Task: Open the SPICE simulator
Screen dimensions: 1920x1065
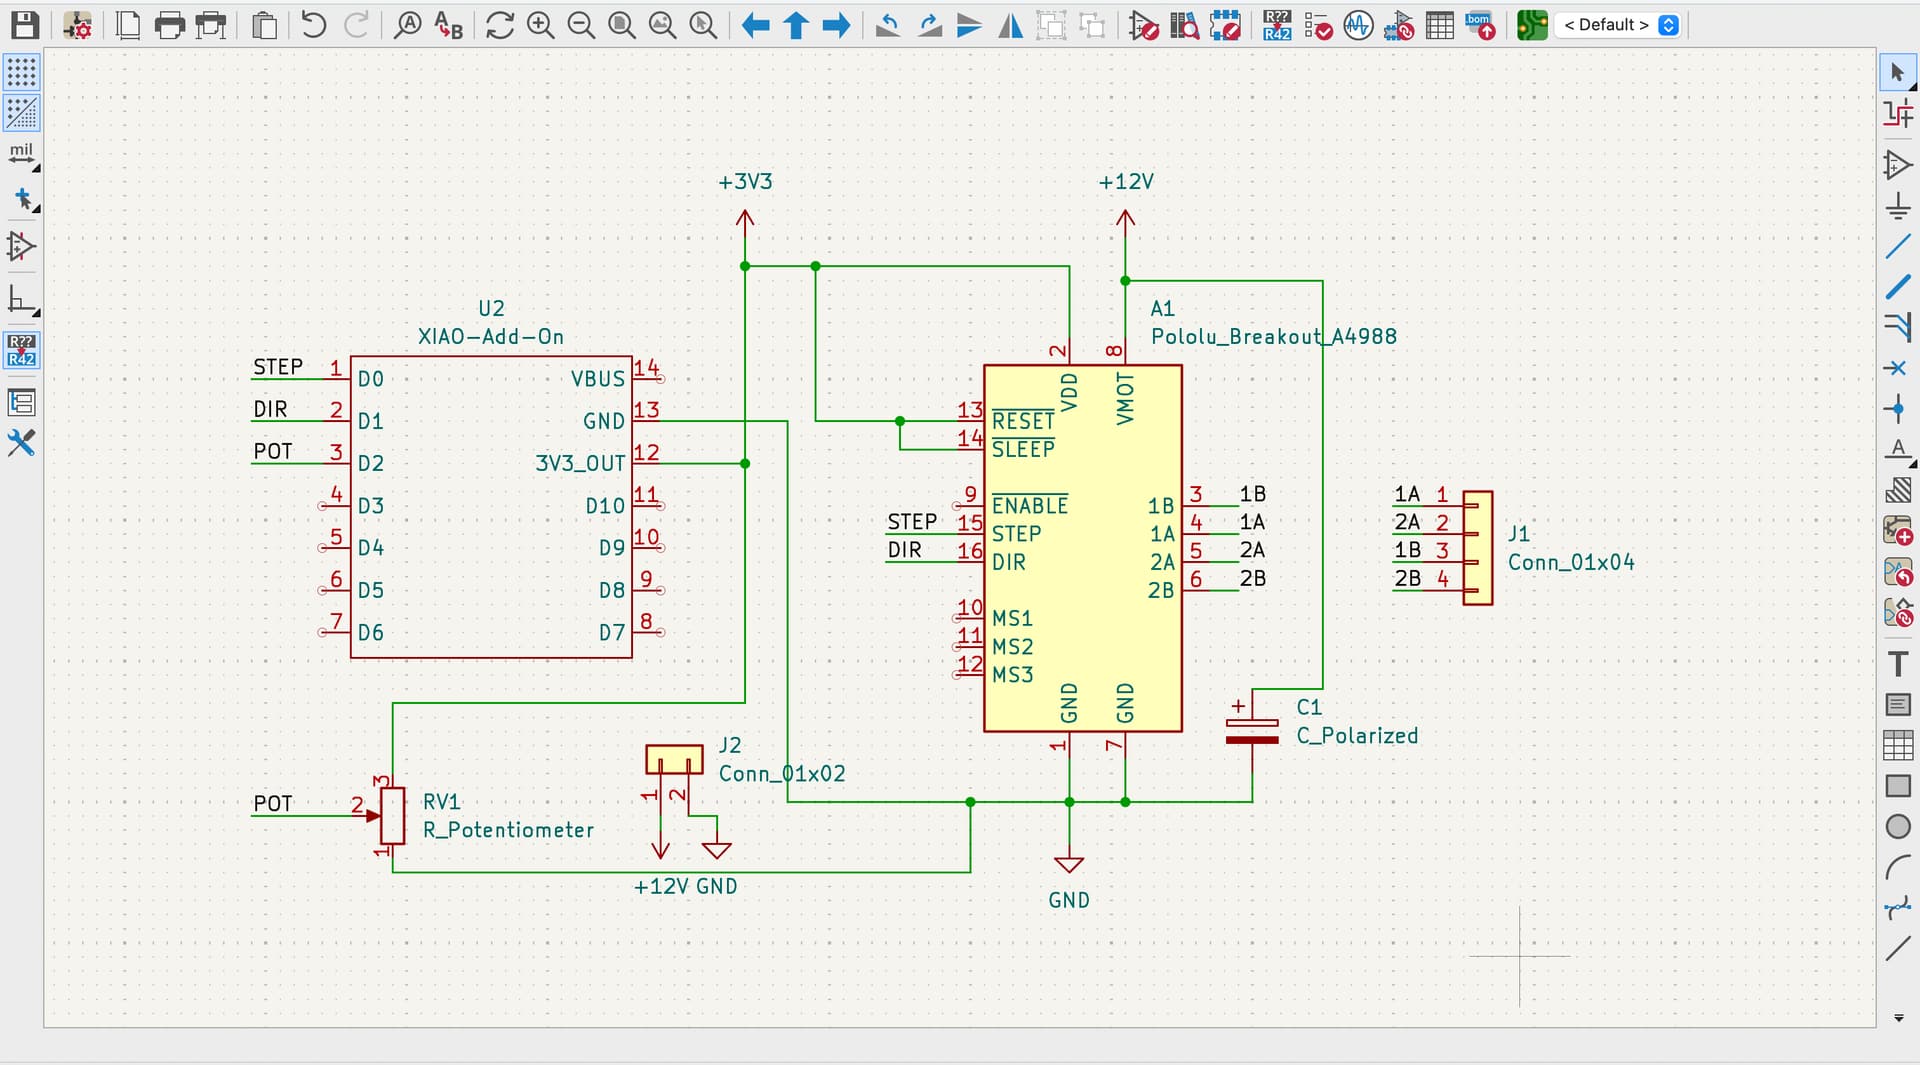Action: pyautogui.click(x=1358, y=25)
